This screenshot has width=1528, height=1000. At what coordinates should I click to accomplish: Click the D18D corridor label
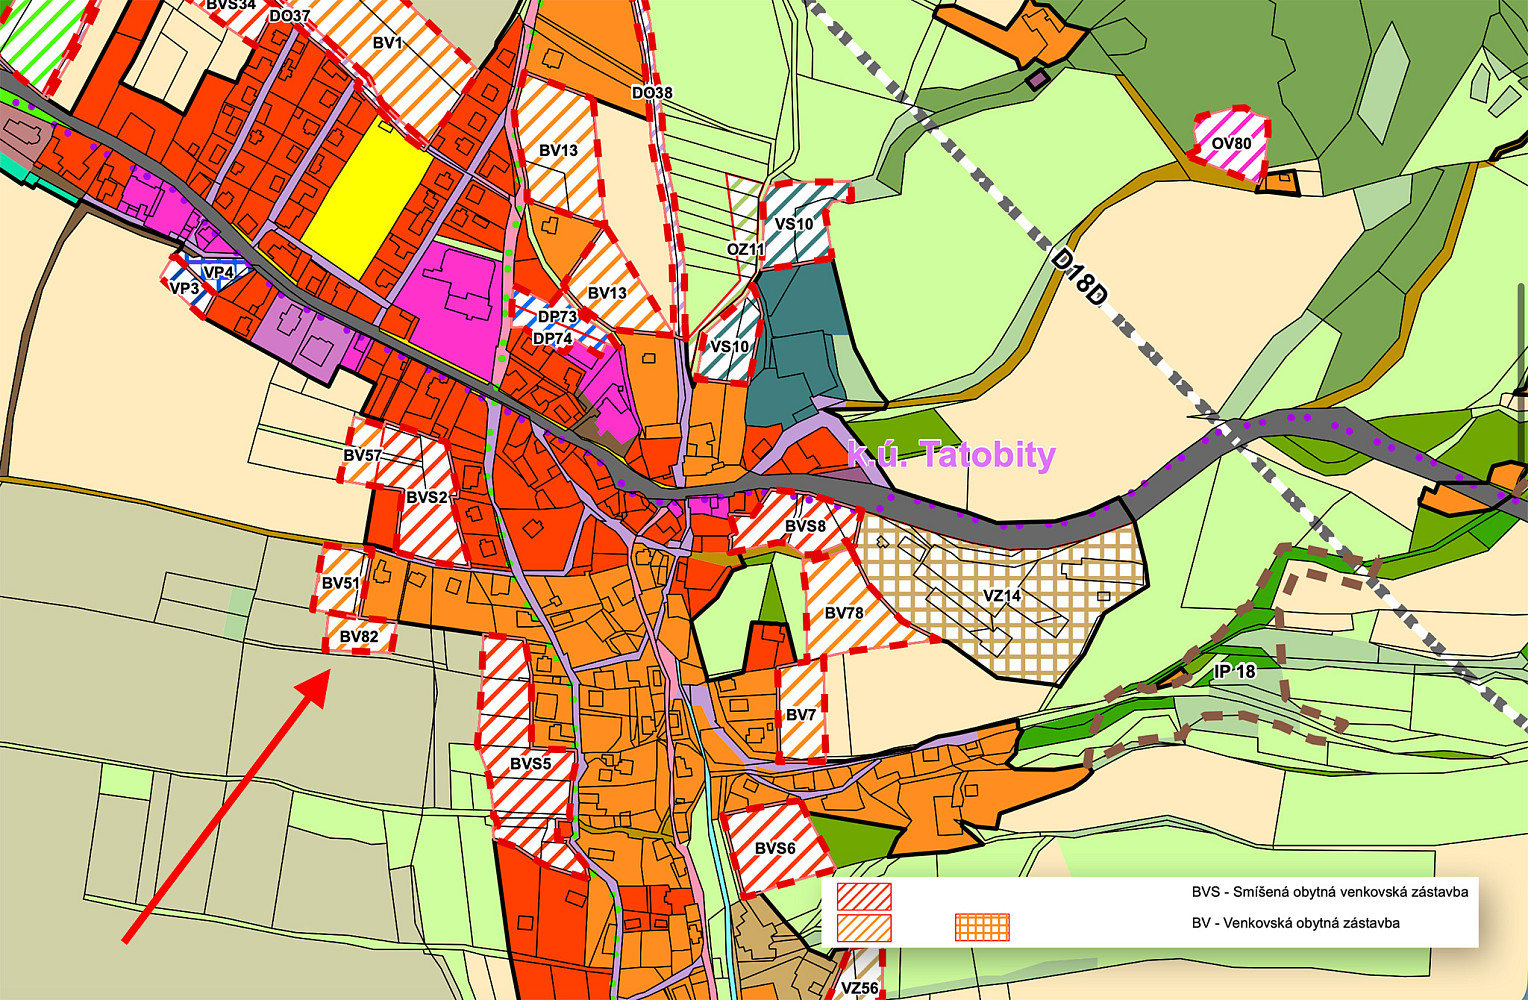[x=1081, y=277]
